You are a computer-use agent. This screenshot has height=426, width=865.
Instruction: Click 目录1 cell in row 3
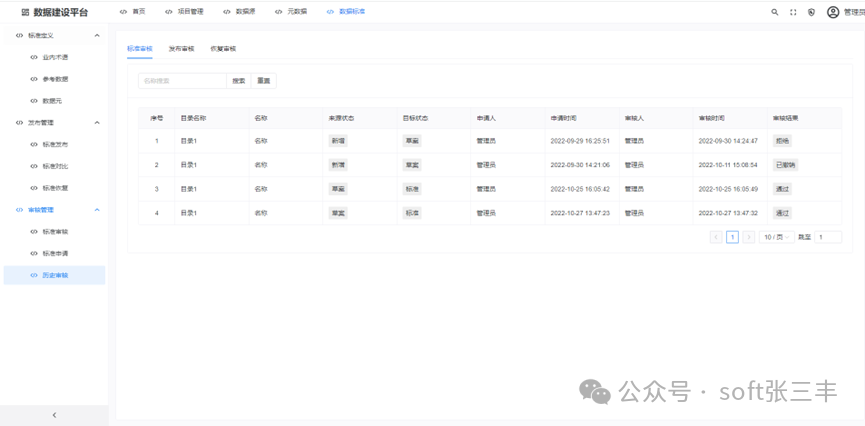coord(189,189)
